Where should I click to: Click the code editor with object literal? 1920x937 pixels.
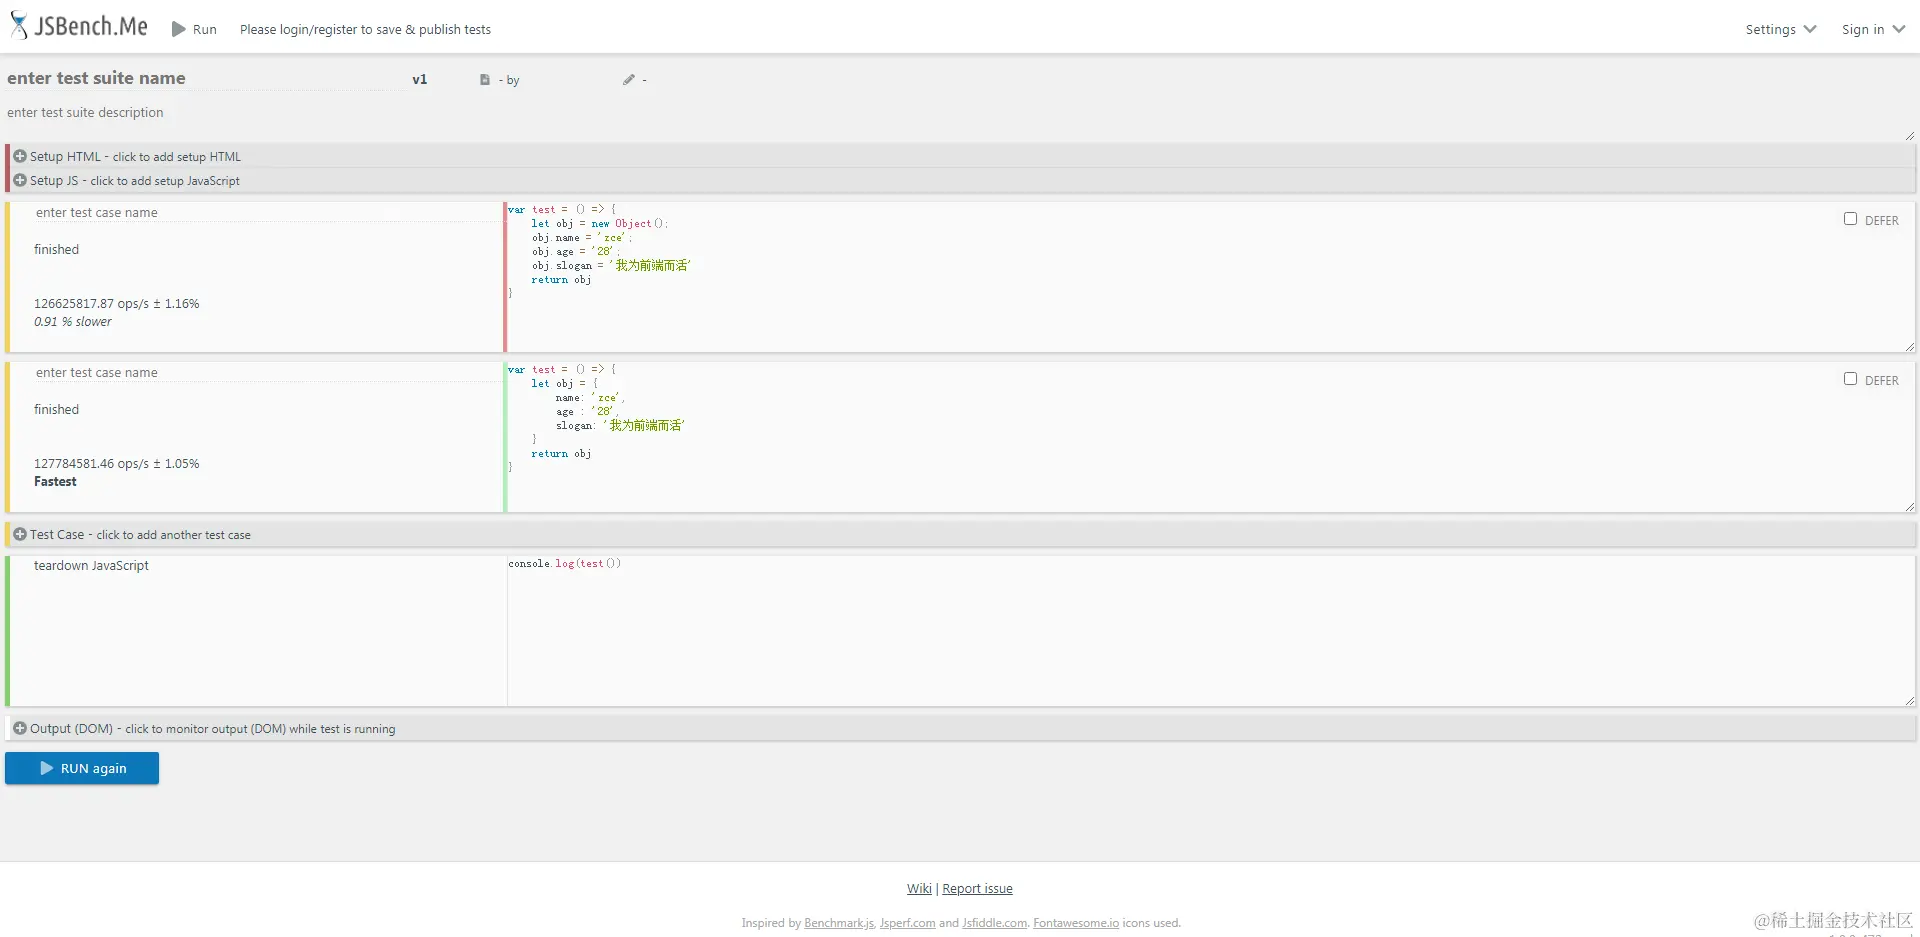1210,436
